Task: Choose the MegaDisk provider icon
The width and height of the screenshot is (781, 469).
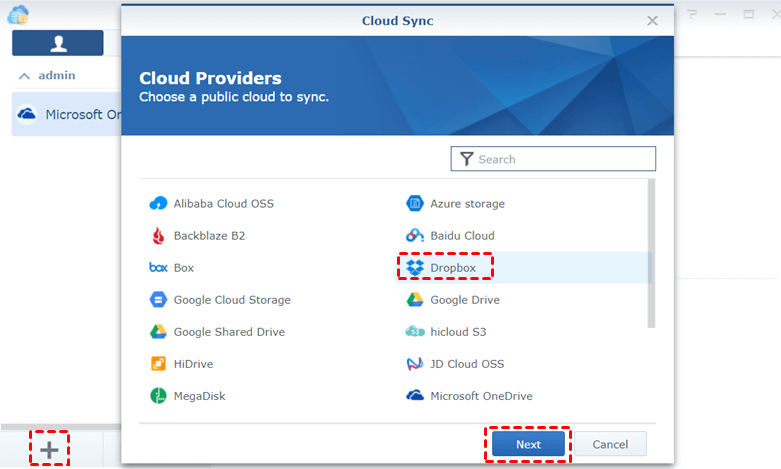Action: point(158,396)
